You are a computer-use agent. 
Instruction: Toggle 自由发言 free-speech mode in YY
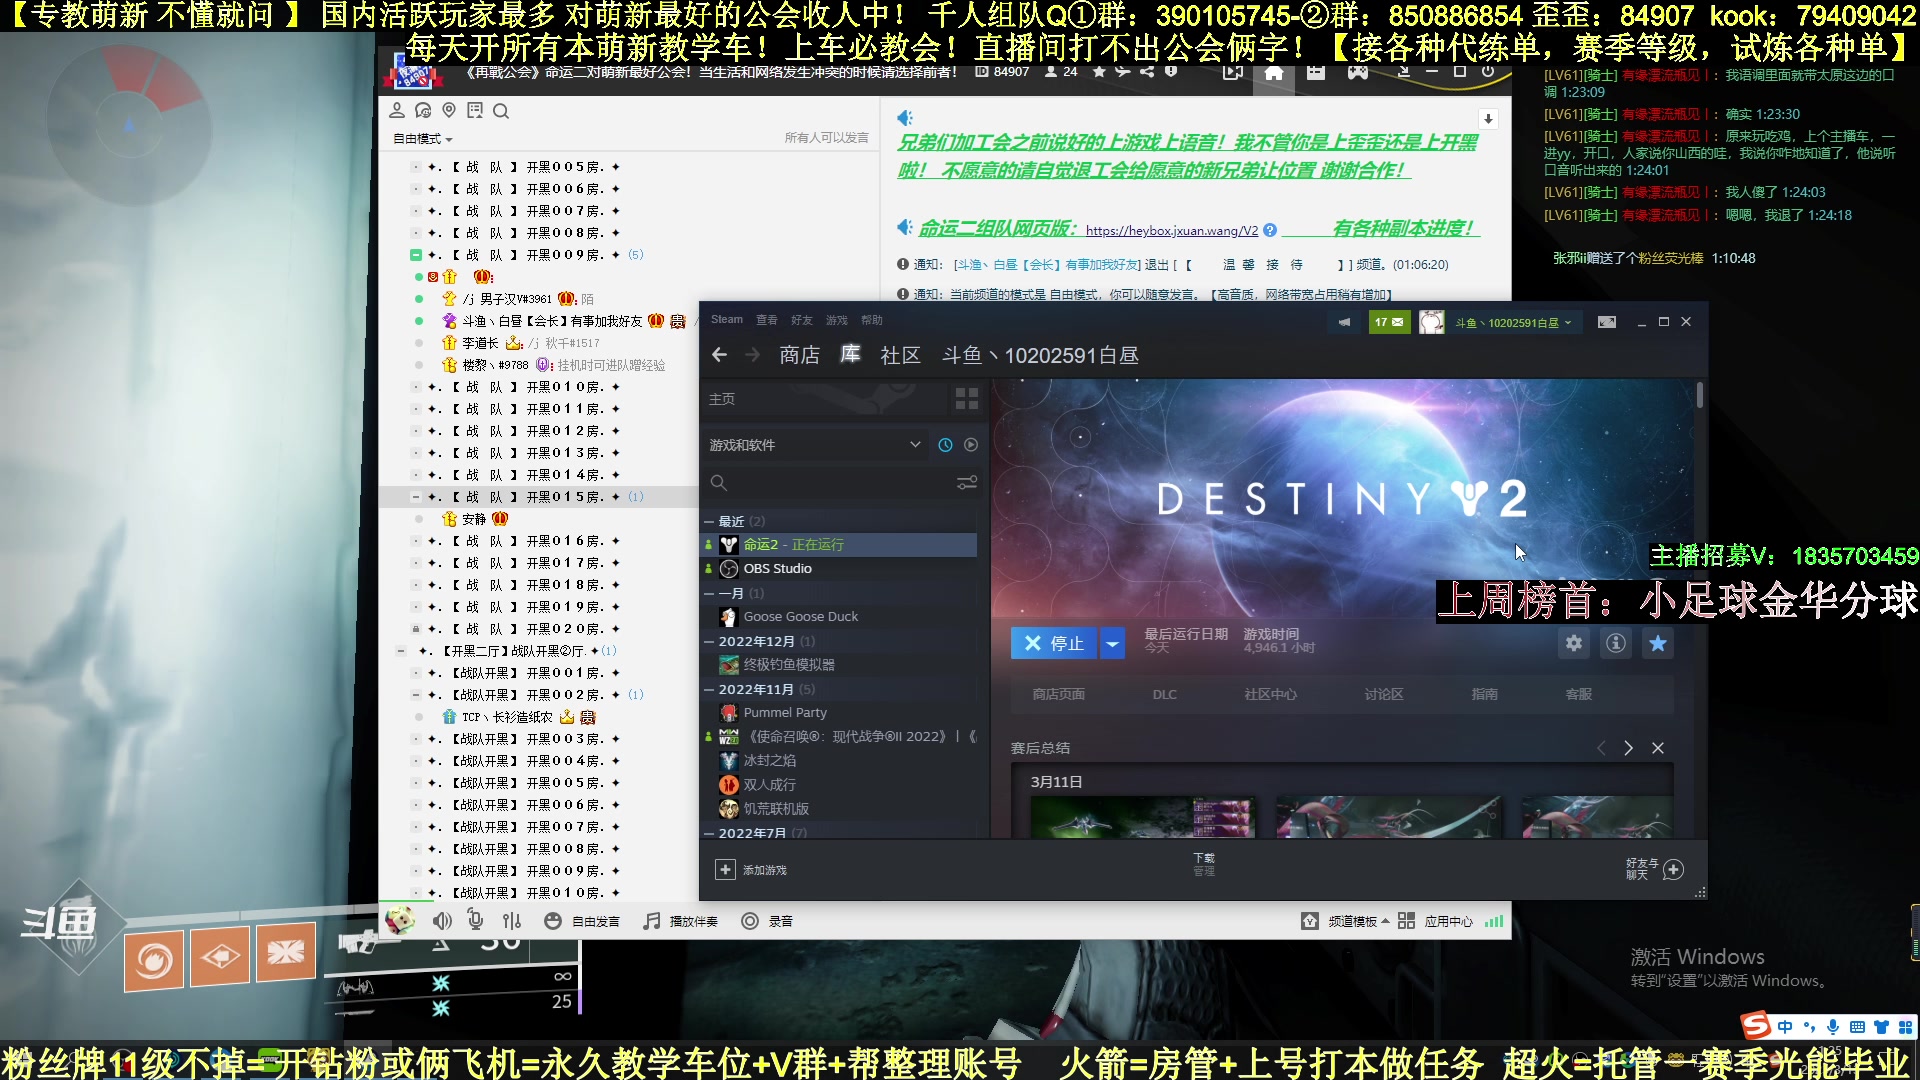pos(583,921)
